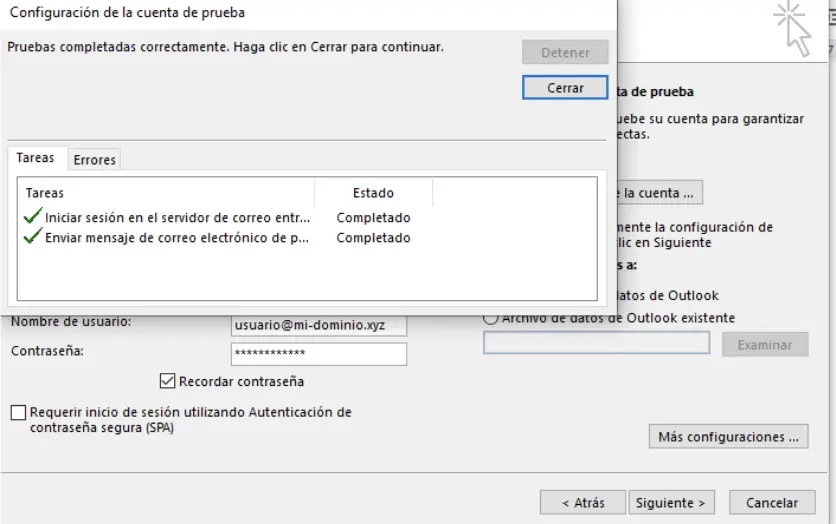
Task: Open Más configuraciones dialog
Action: (x=728, y=437)
